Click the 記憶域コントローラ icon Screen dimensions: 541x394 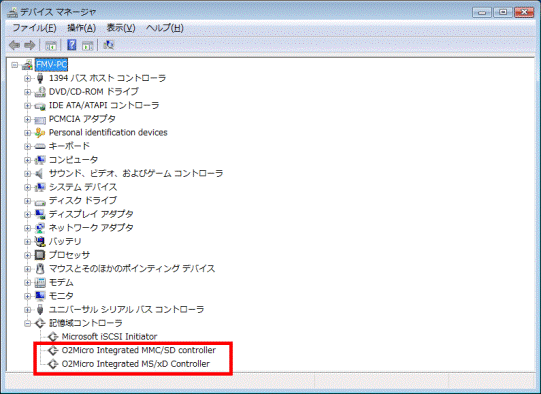40,323
